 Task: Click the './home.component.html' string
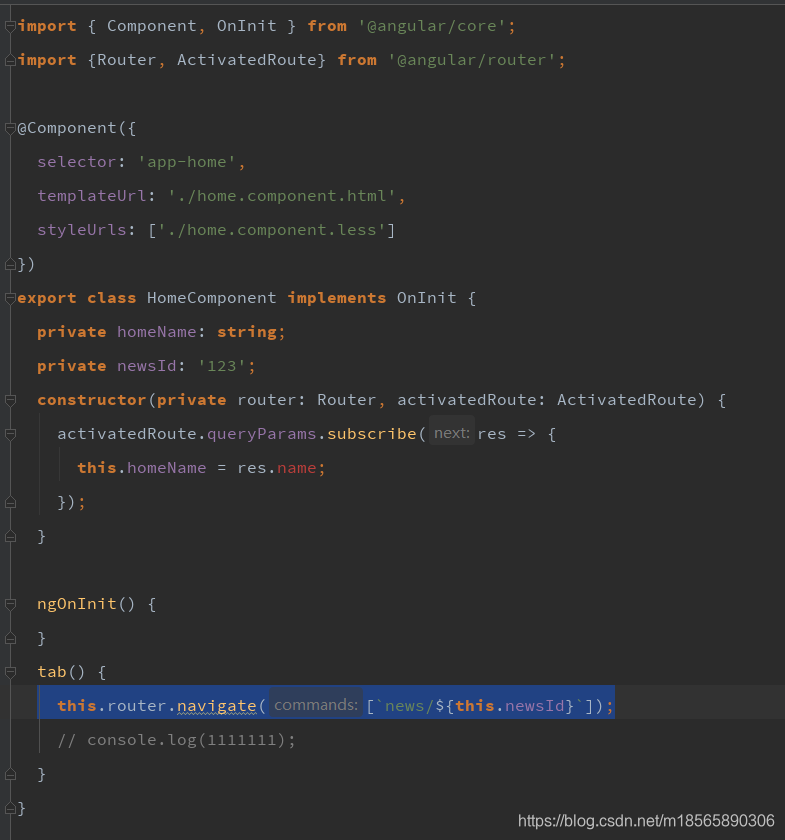click(282, 196)
